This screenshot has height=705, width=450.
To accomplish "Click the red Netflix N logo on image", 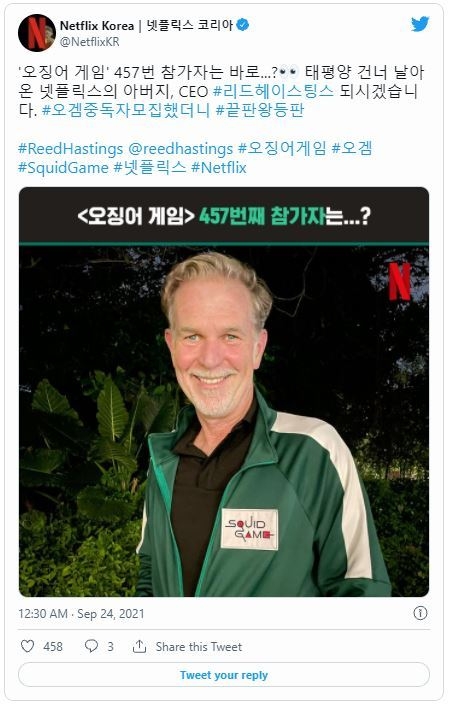I will coord(399,281).
